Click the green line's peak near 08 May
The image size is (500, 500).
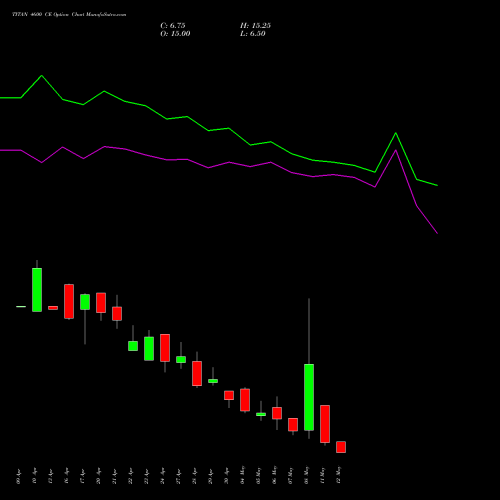(396, 133)
